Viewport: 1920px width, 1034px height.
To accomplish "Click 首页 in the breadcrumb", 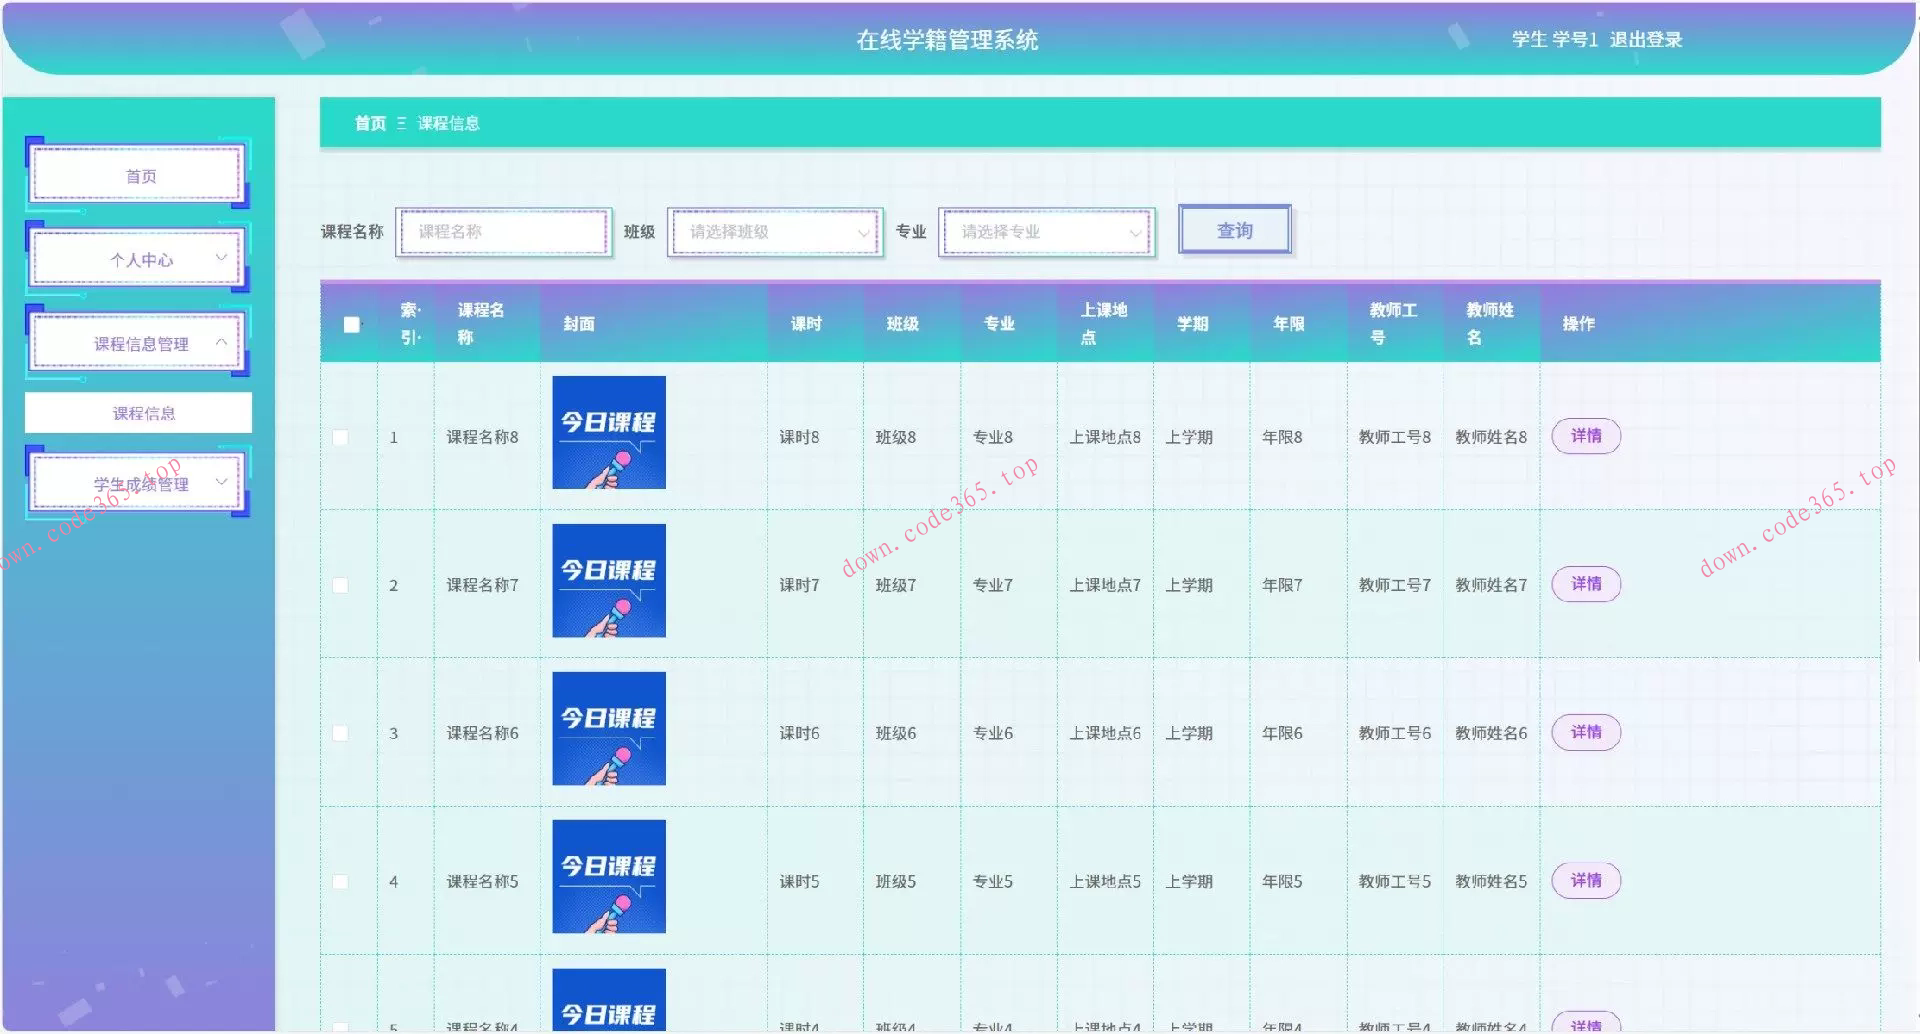I will [x=368, y=122].
